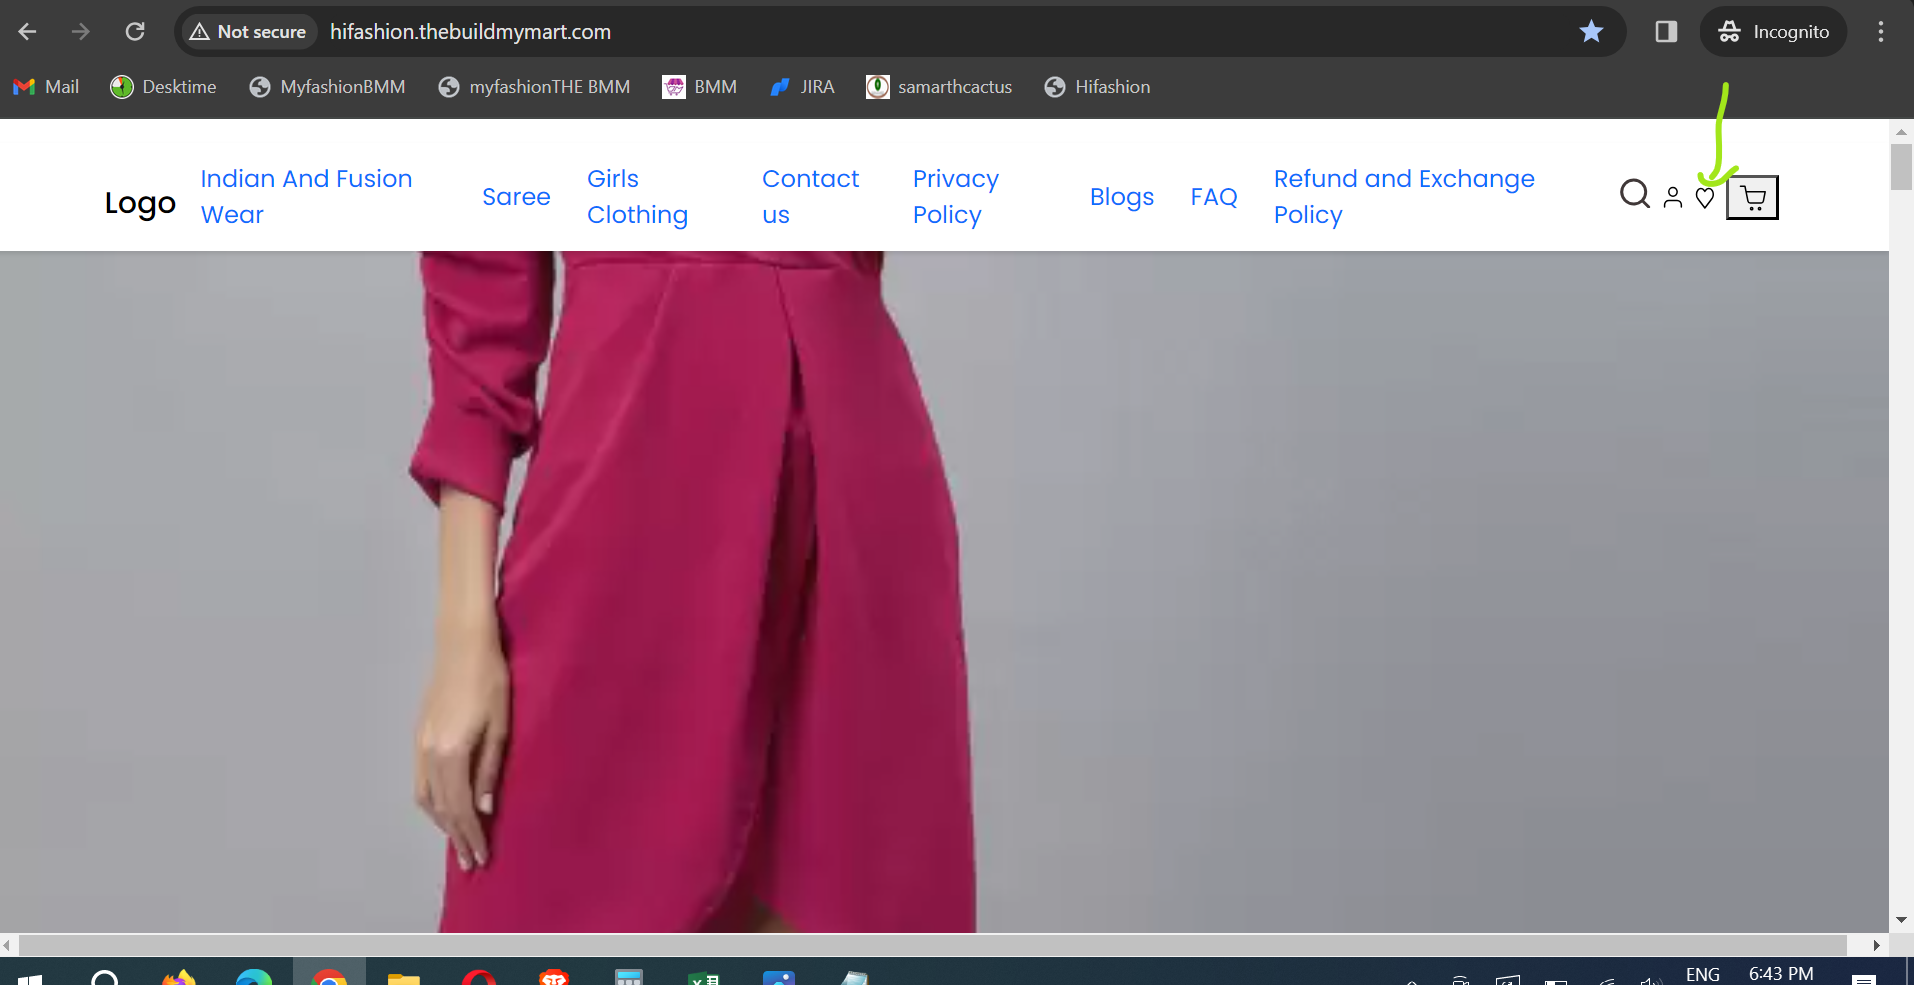Viewport: 1914px width, 985px height.
Task: Open the MyfashionBMM bookmark
Action: tap(327, 87)
